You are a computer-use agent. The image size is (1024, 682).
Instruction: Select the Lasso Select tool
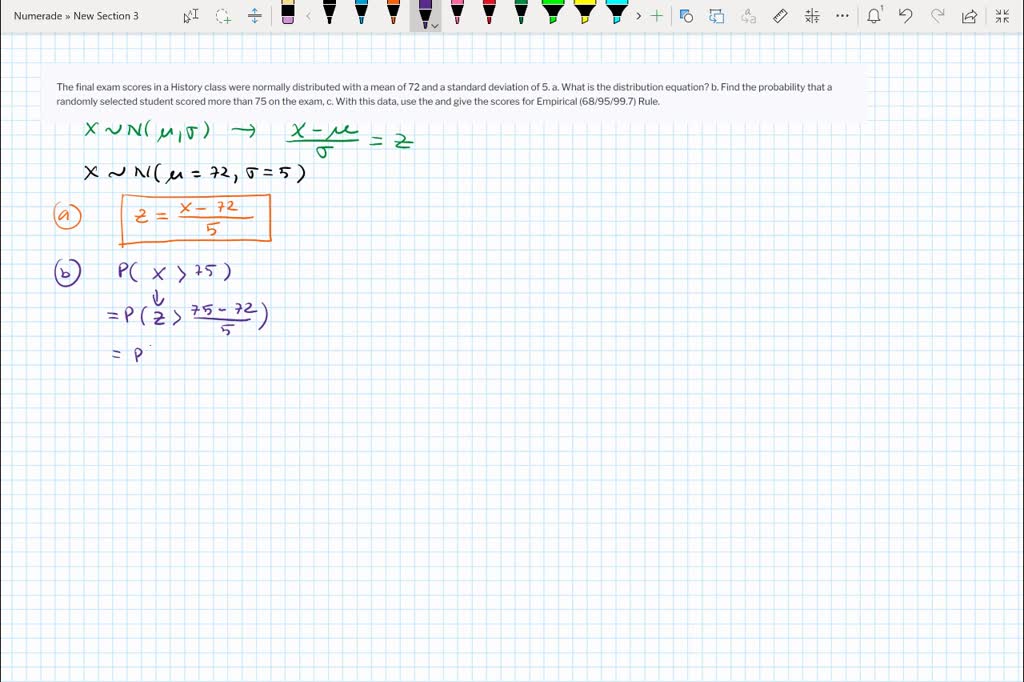(x=222, y=16)
